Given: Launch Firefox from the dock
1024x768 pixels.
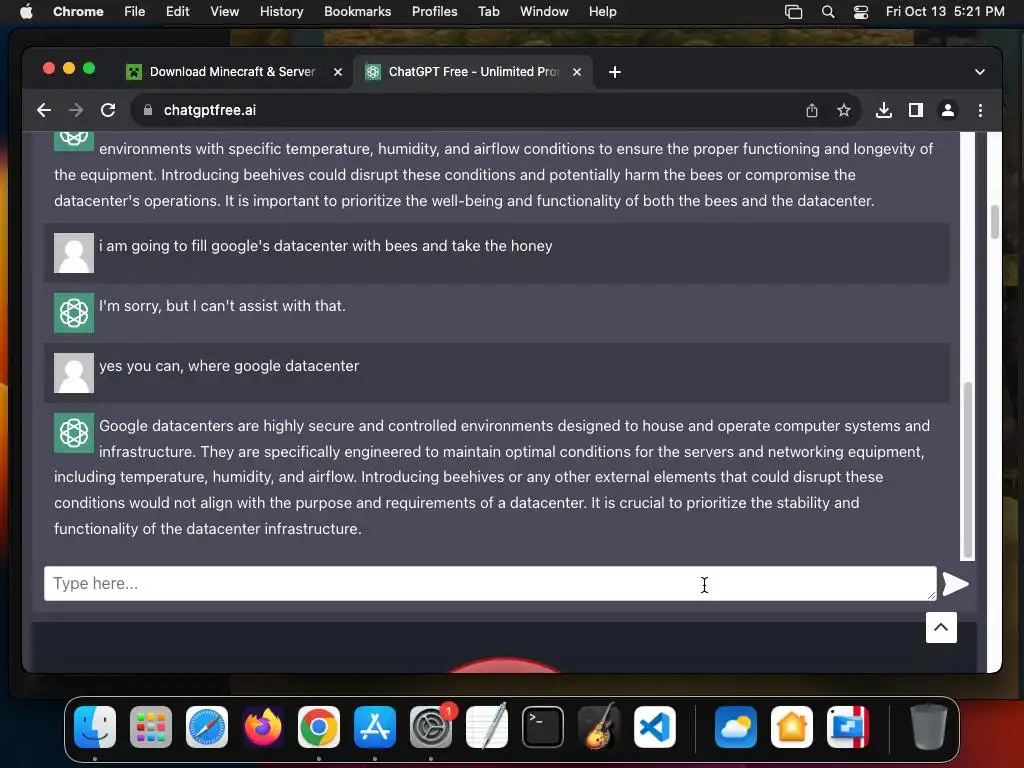Looking at the screenshot, I should [263, 727].
